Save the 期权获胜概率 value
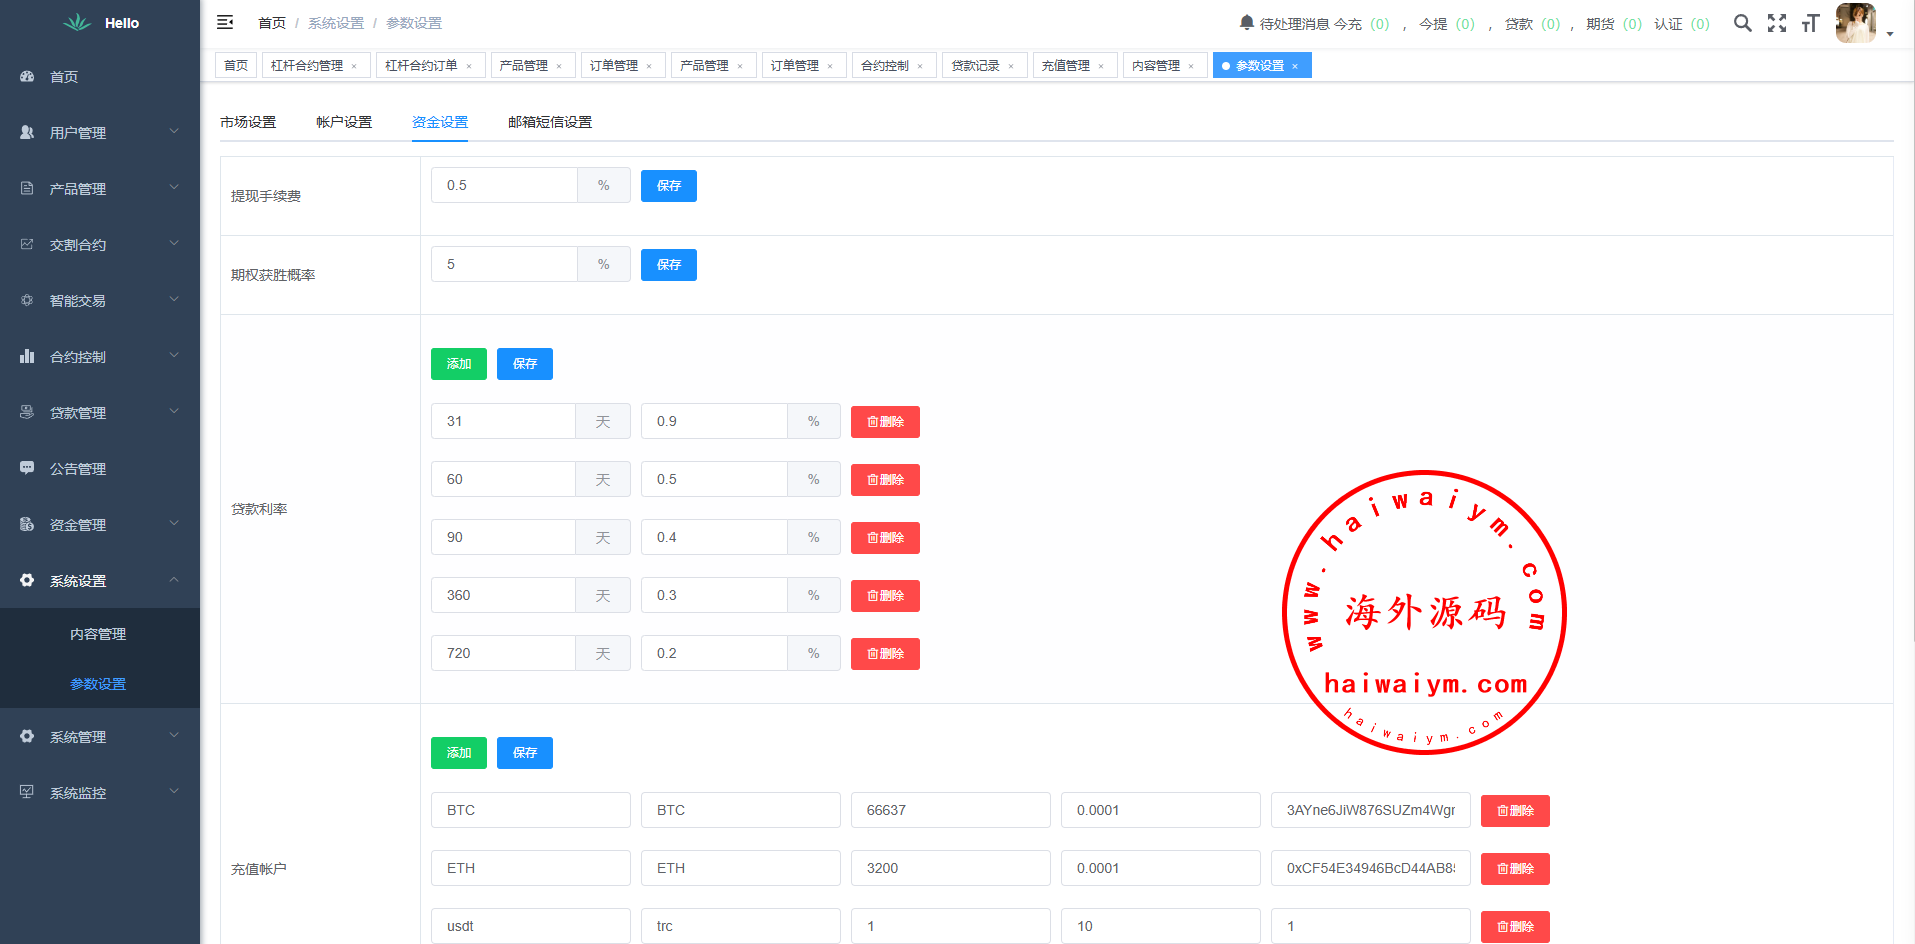Image resolution: width=1915 pixels, height=944 pixels. point(669,265)
